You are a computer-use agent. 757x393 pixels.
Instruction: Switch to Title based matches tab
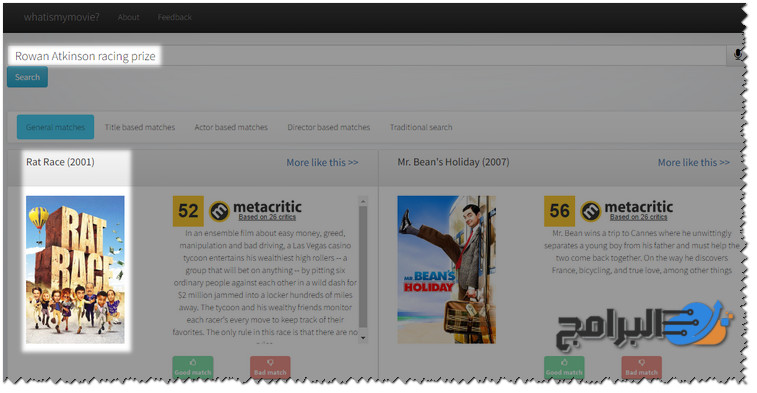tap(140, 127)
